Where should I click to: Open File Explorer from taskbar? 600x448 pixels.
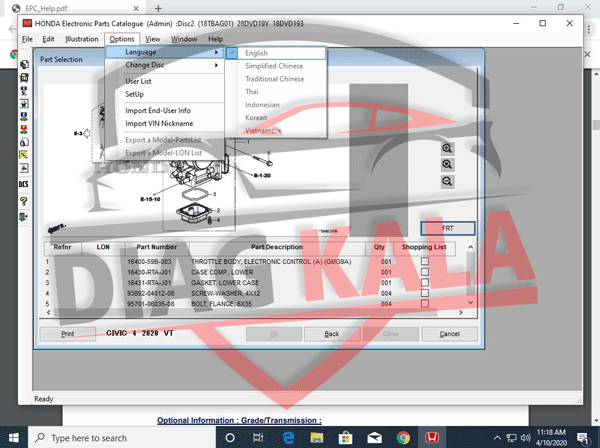(317, 437)
